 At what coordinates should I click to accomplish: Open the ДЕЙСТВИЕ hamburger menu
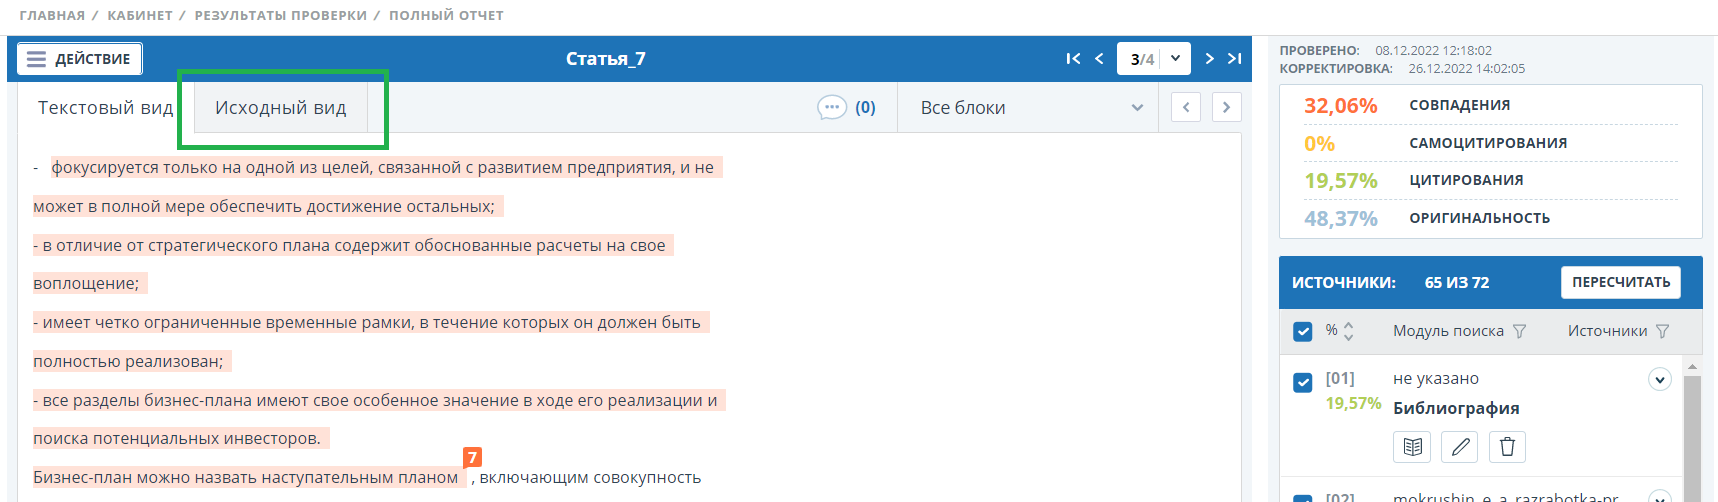pyautogui.click(x=80, y=59)
